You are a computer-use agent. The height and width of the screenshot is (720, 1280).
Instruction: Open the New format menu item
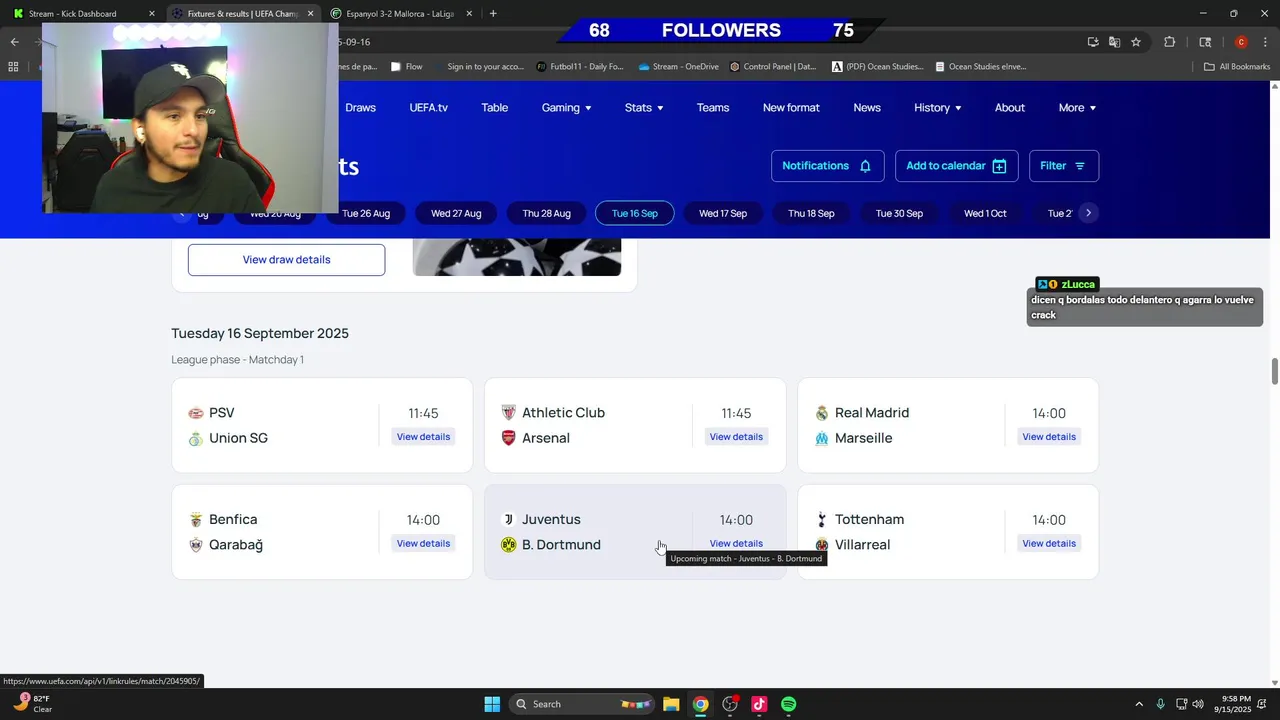pos(791,108)
